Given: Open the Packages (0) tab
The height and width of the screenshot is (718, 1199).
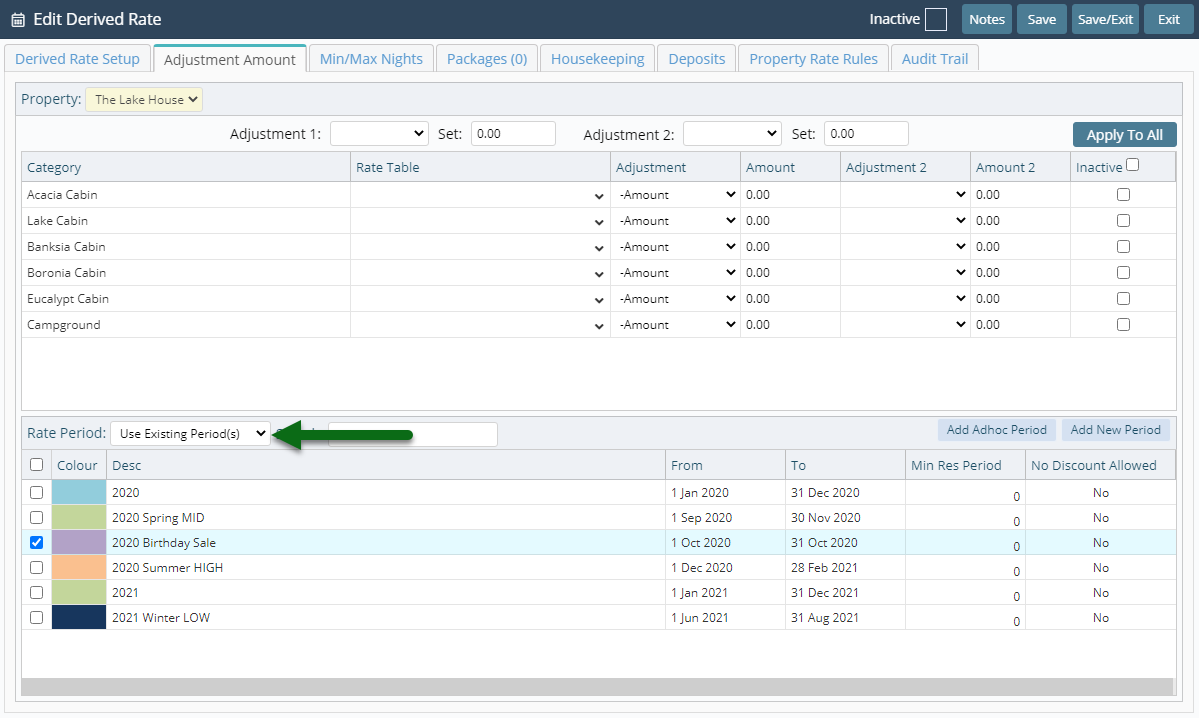Looking at the screenshot, I should [x=487, y=59].
